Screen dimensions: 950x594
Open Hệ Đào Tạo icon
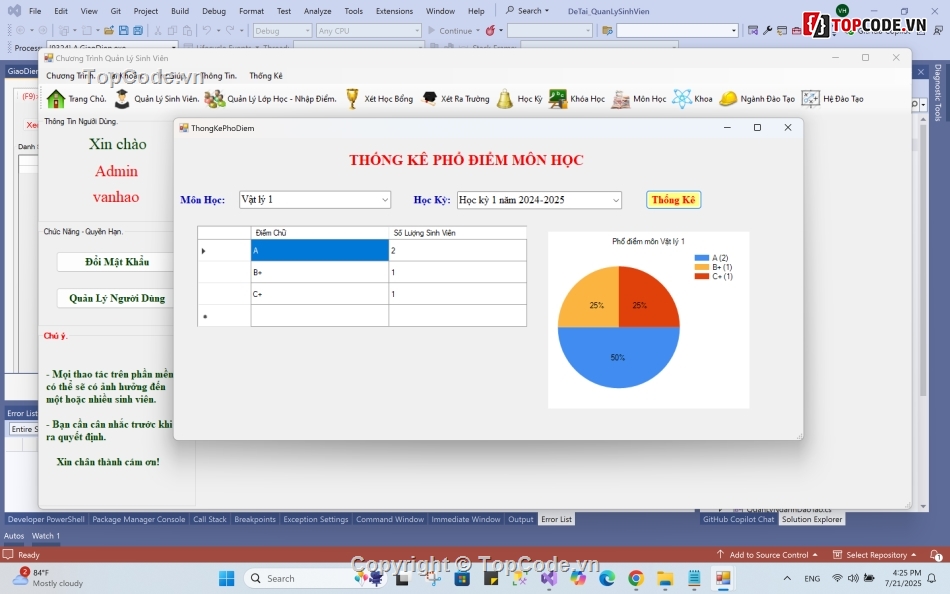810,99
